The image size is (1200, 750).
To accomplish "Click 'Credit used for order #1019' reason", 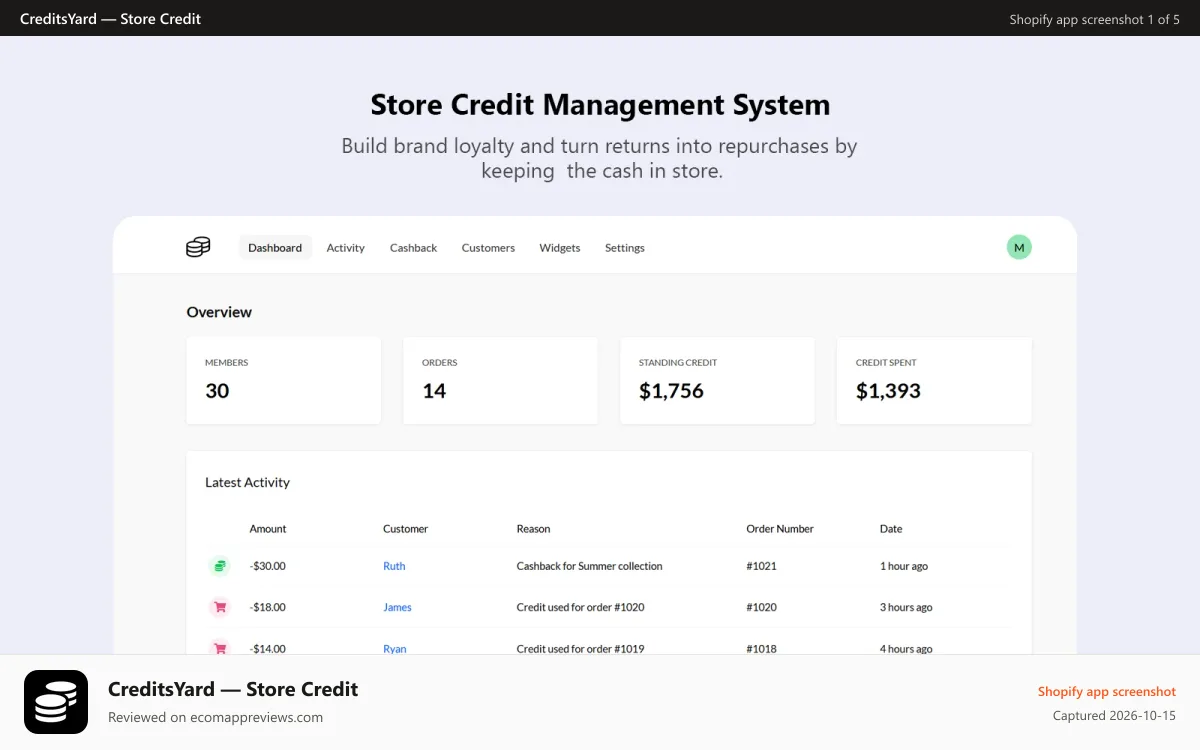I will 581,648.
